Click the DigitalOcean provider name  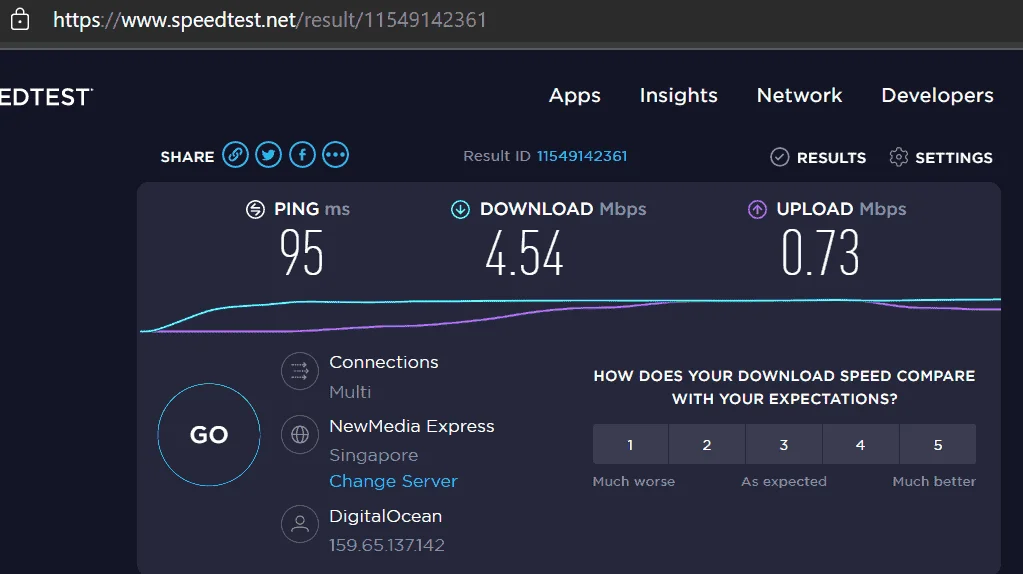(385, 517)
